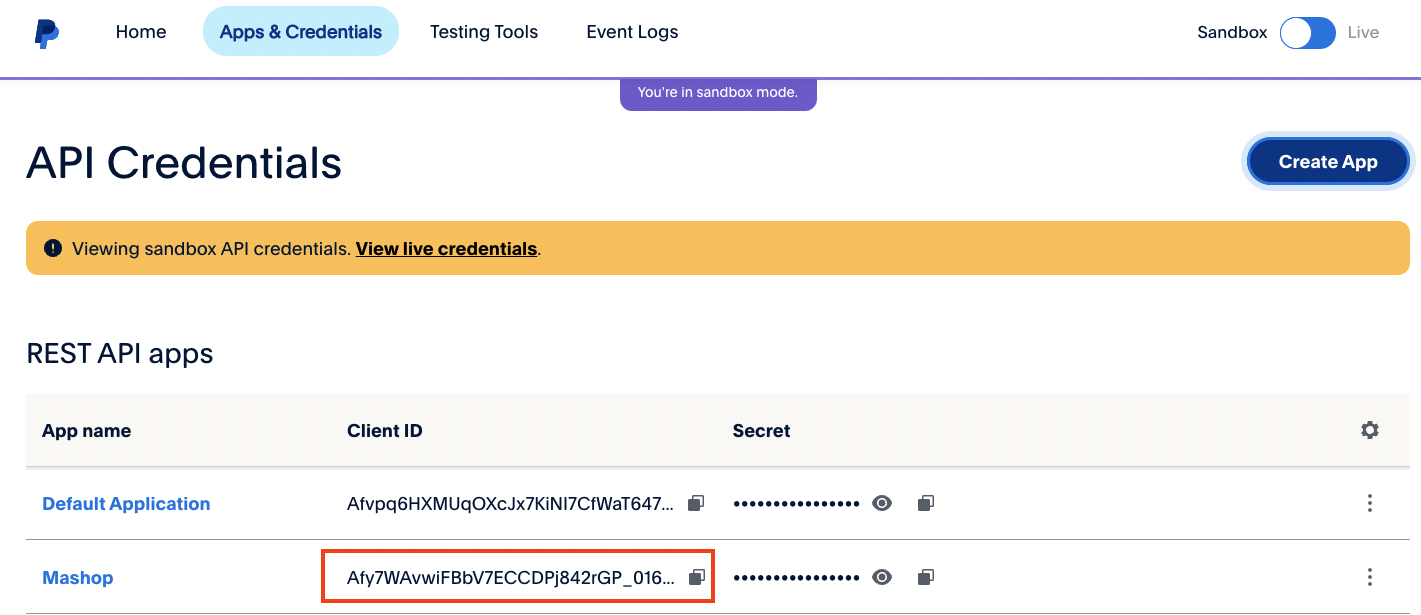
Task: Open Default Application more options menu
Action: (x=1369, y=503)
